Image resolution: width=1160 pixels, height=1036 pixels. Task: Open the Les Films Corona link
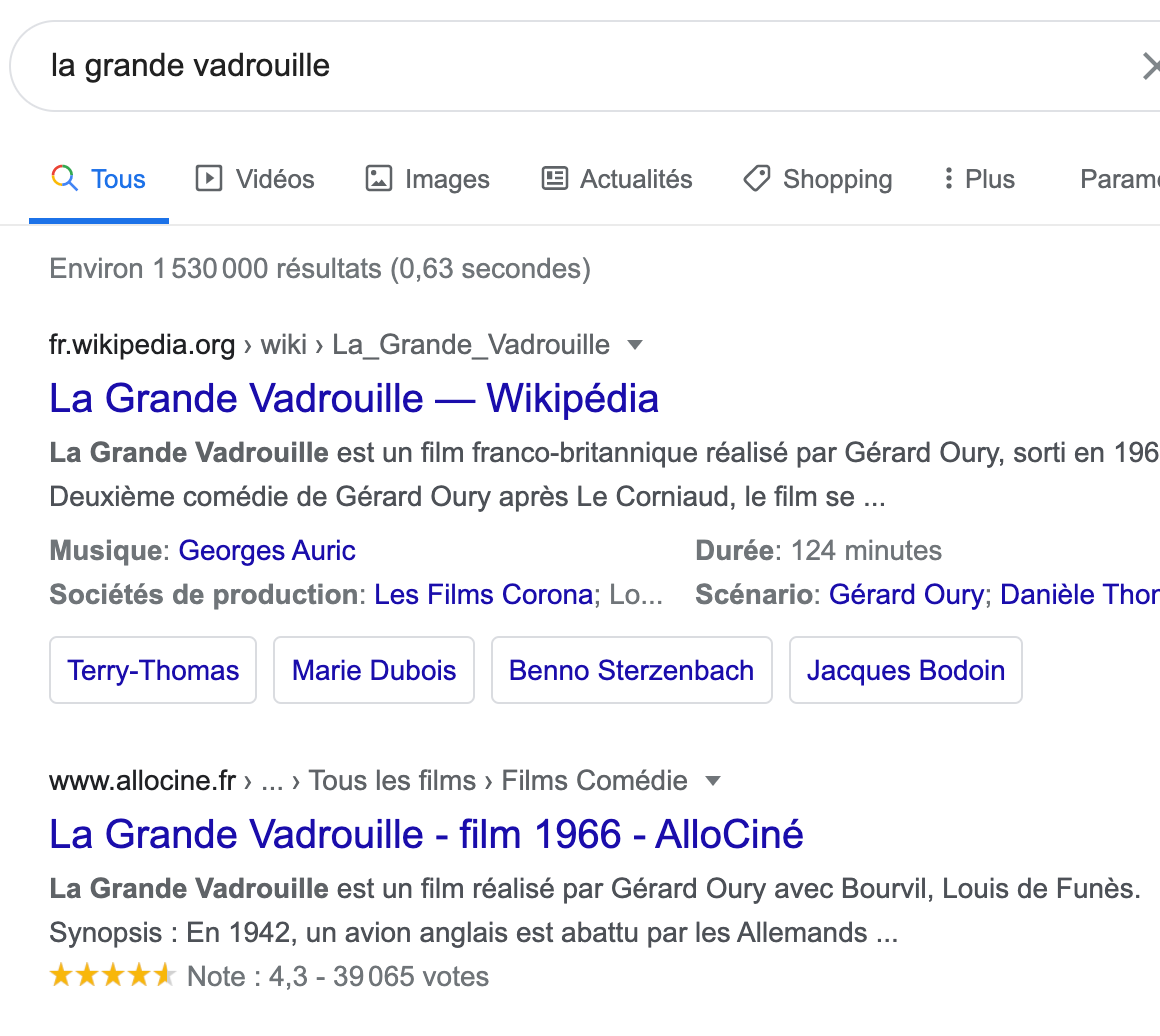[483, 594]
